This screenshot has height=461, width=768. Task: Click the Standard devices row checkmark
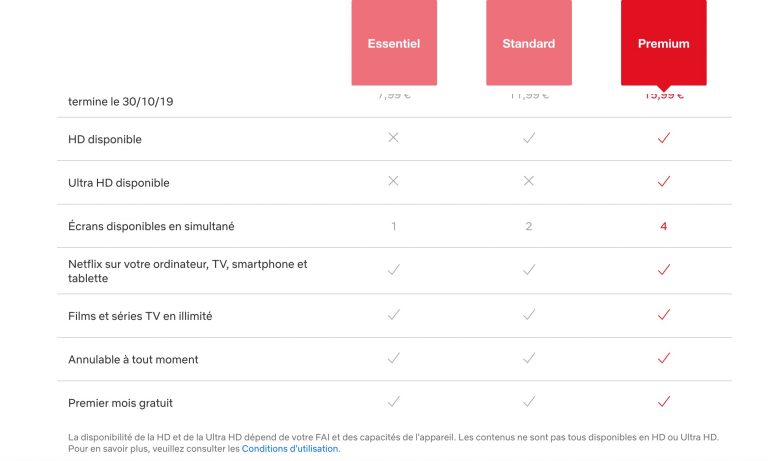pyautogui.click(x=528, y=270)
